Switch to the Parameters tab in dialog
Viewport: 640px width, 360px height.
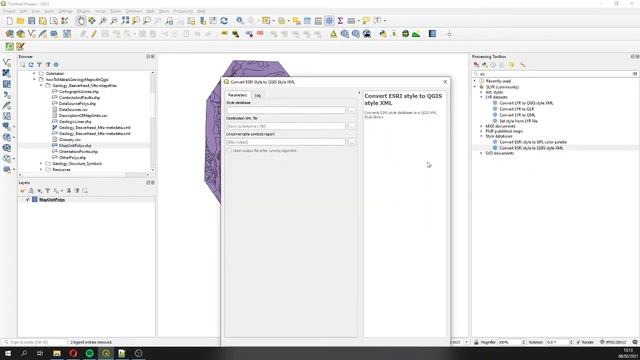point(238,95)
